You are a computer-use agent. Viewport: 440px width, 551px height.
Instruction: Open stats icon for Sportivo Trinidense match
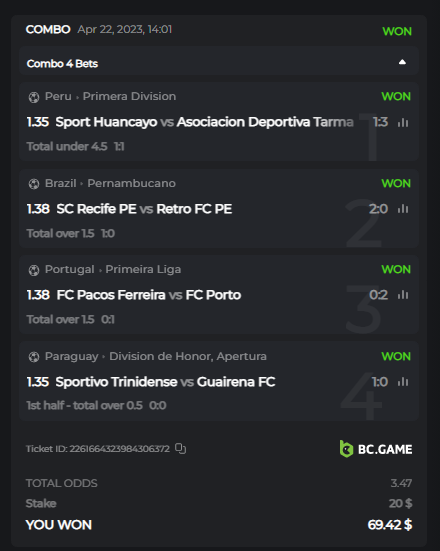[403, 382]
